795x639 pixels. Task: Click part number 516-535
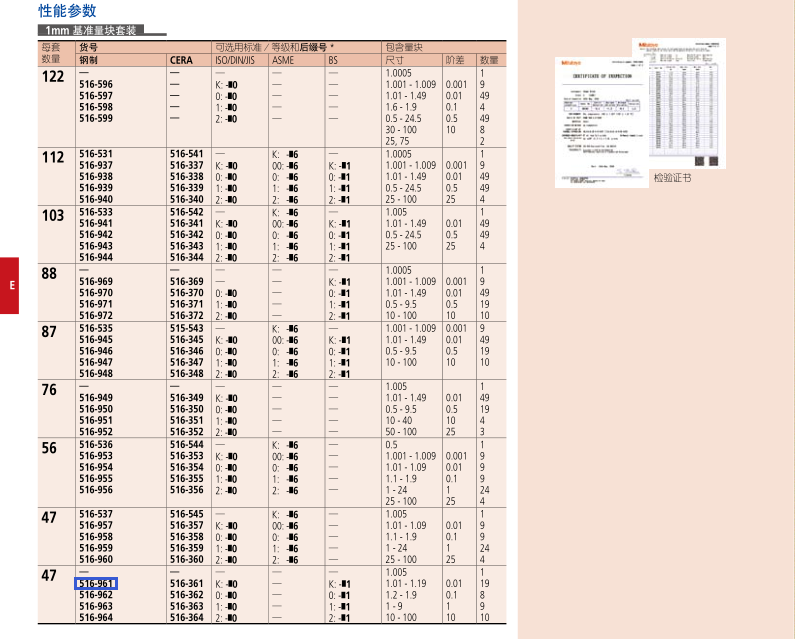click(x=96, y=328)
